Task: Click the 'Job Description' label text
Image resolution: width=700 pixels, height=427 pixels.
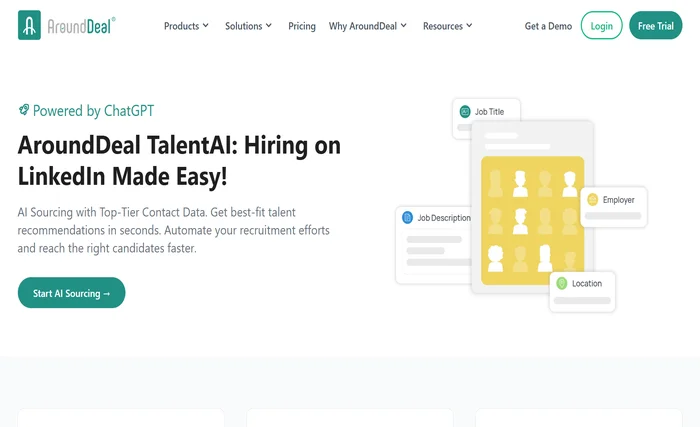Action: point(444,218)
